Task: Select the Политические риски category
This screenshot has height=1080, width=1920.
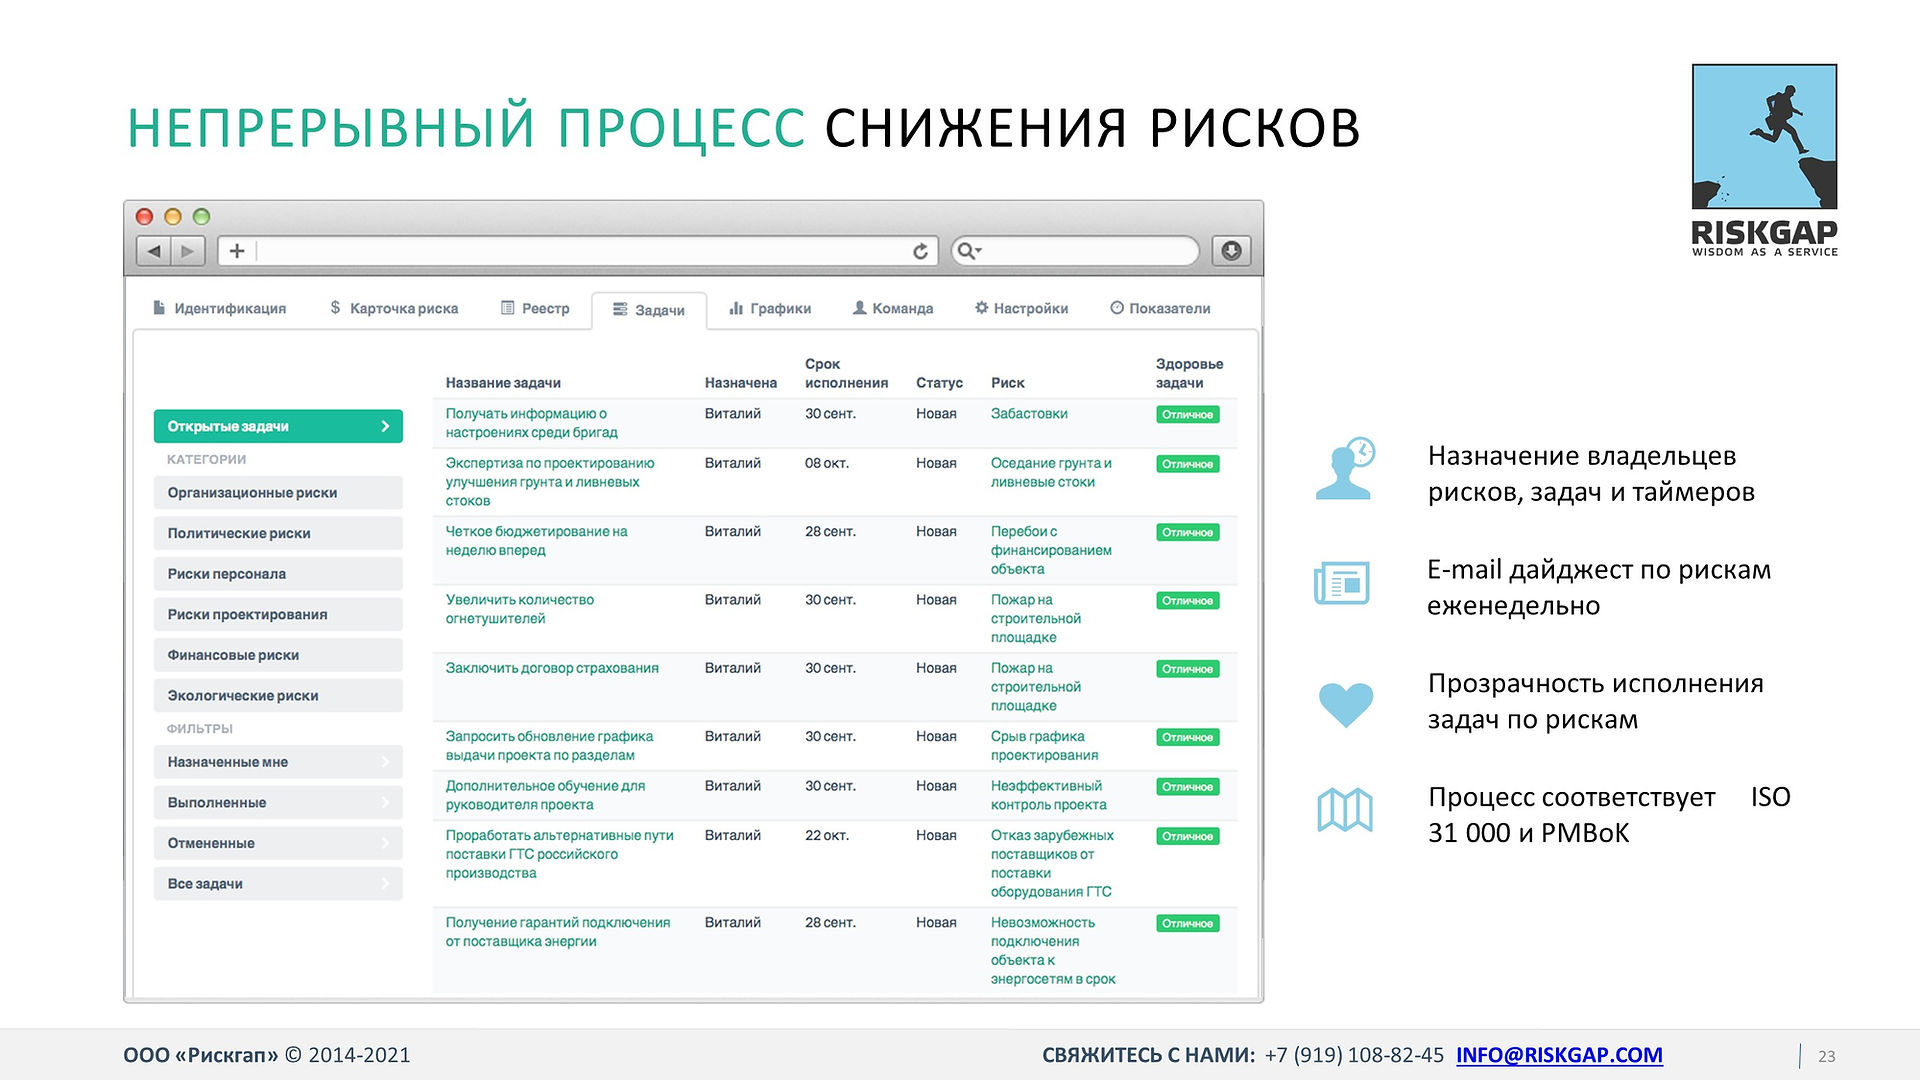Action: 278,533
